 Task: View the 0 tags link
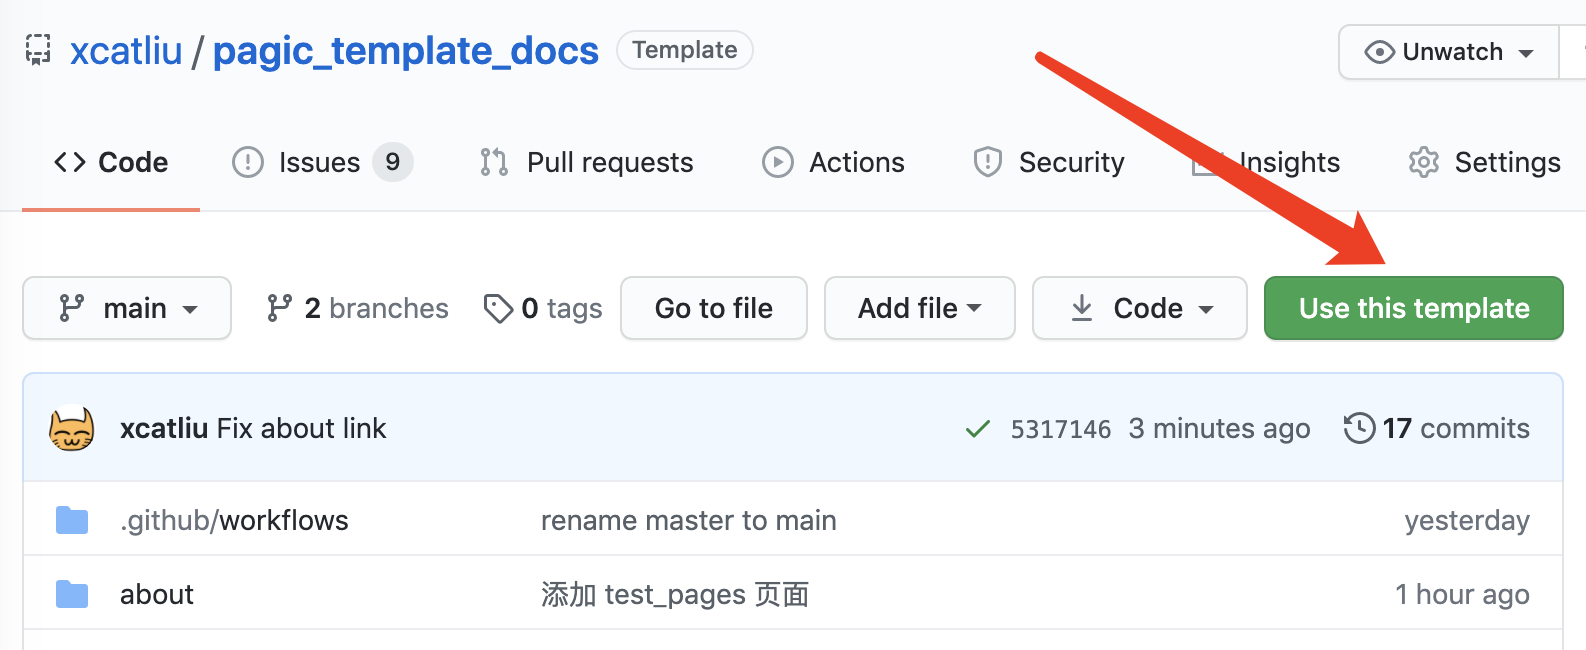[x=542, y=308]
